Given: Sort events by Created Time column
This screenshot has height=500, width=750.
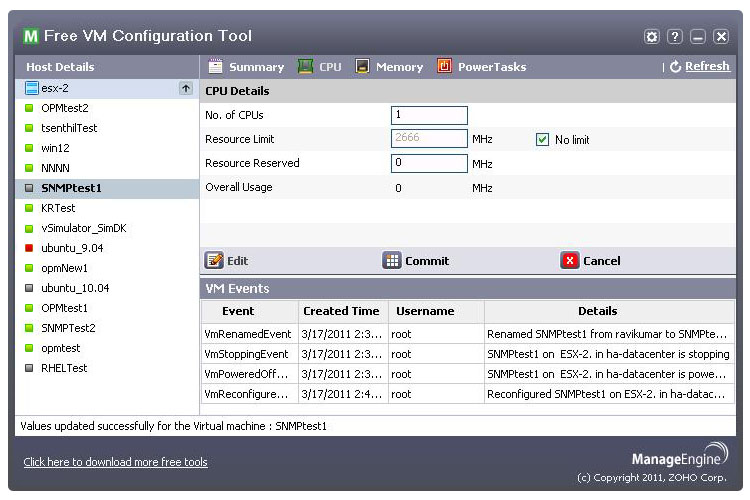Looking at the screenshot, I should pyautogui.click(x=341, y=311).
